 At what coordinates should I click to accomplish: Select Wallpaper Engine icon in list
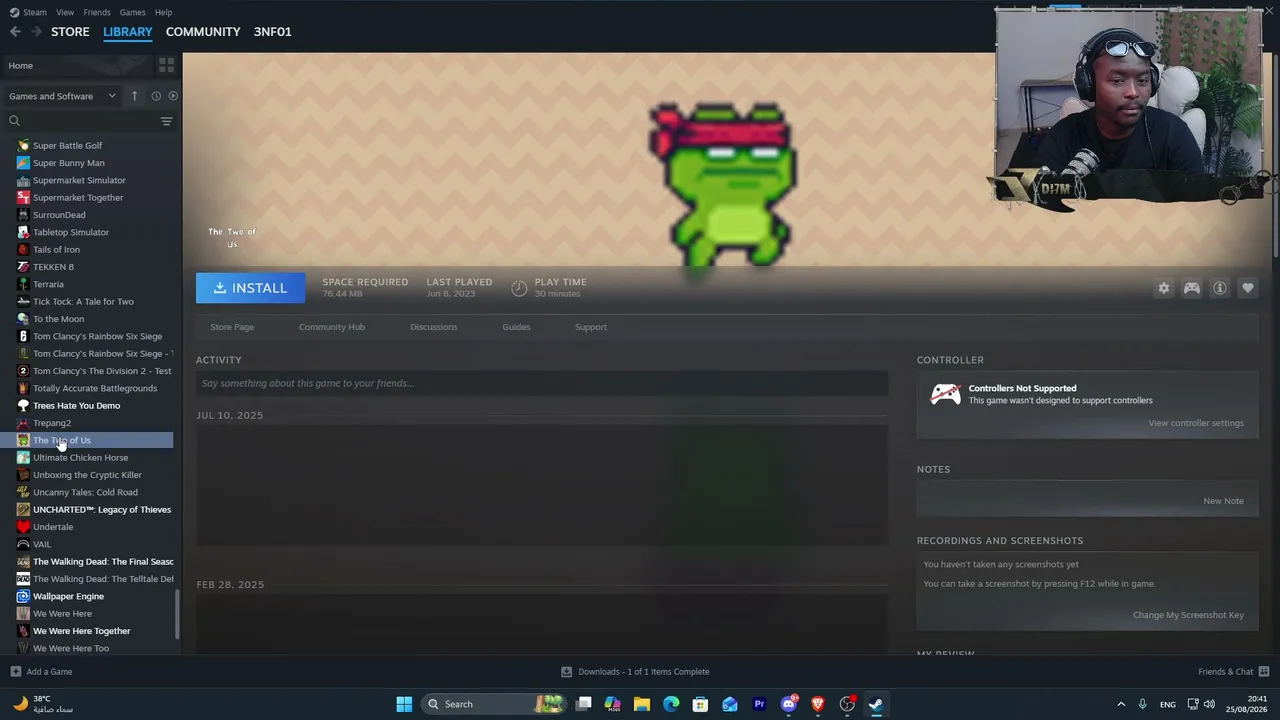23,596
